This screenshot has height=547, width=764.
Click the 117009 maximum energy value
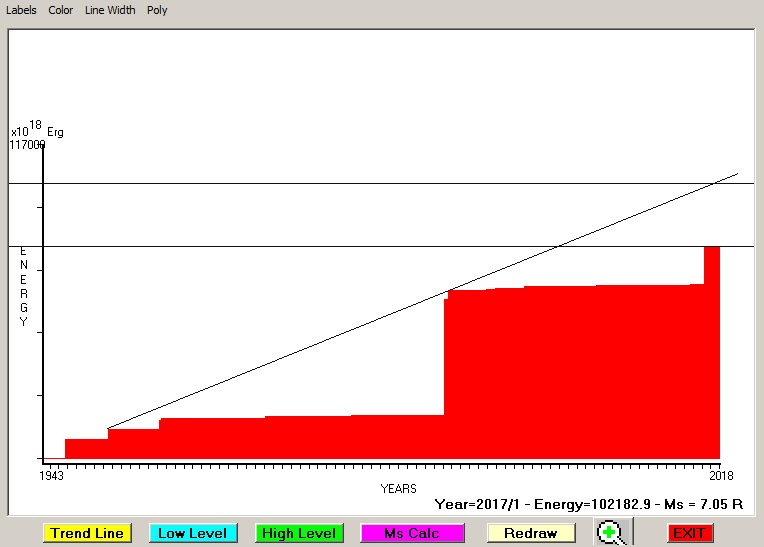click(27, 145)
